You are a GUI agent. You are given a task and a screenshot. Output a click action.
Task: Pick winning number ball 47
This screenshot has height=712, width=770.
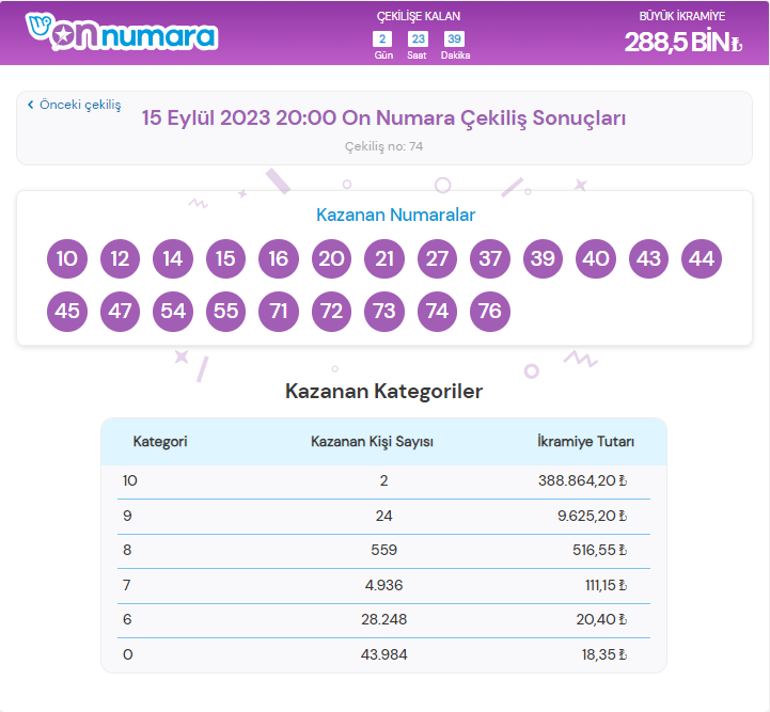(x=120, y=311)
